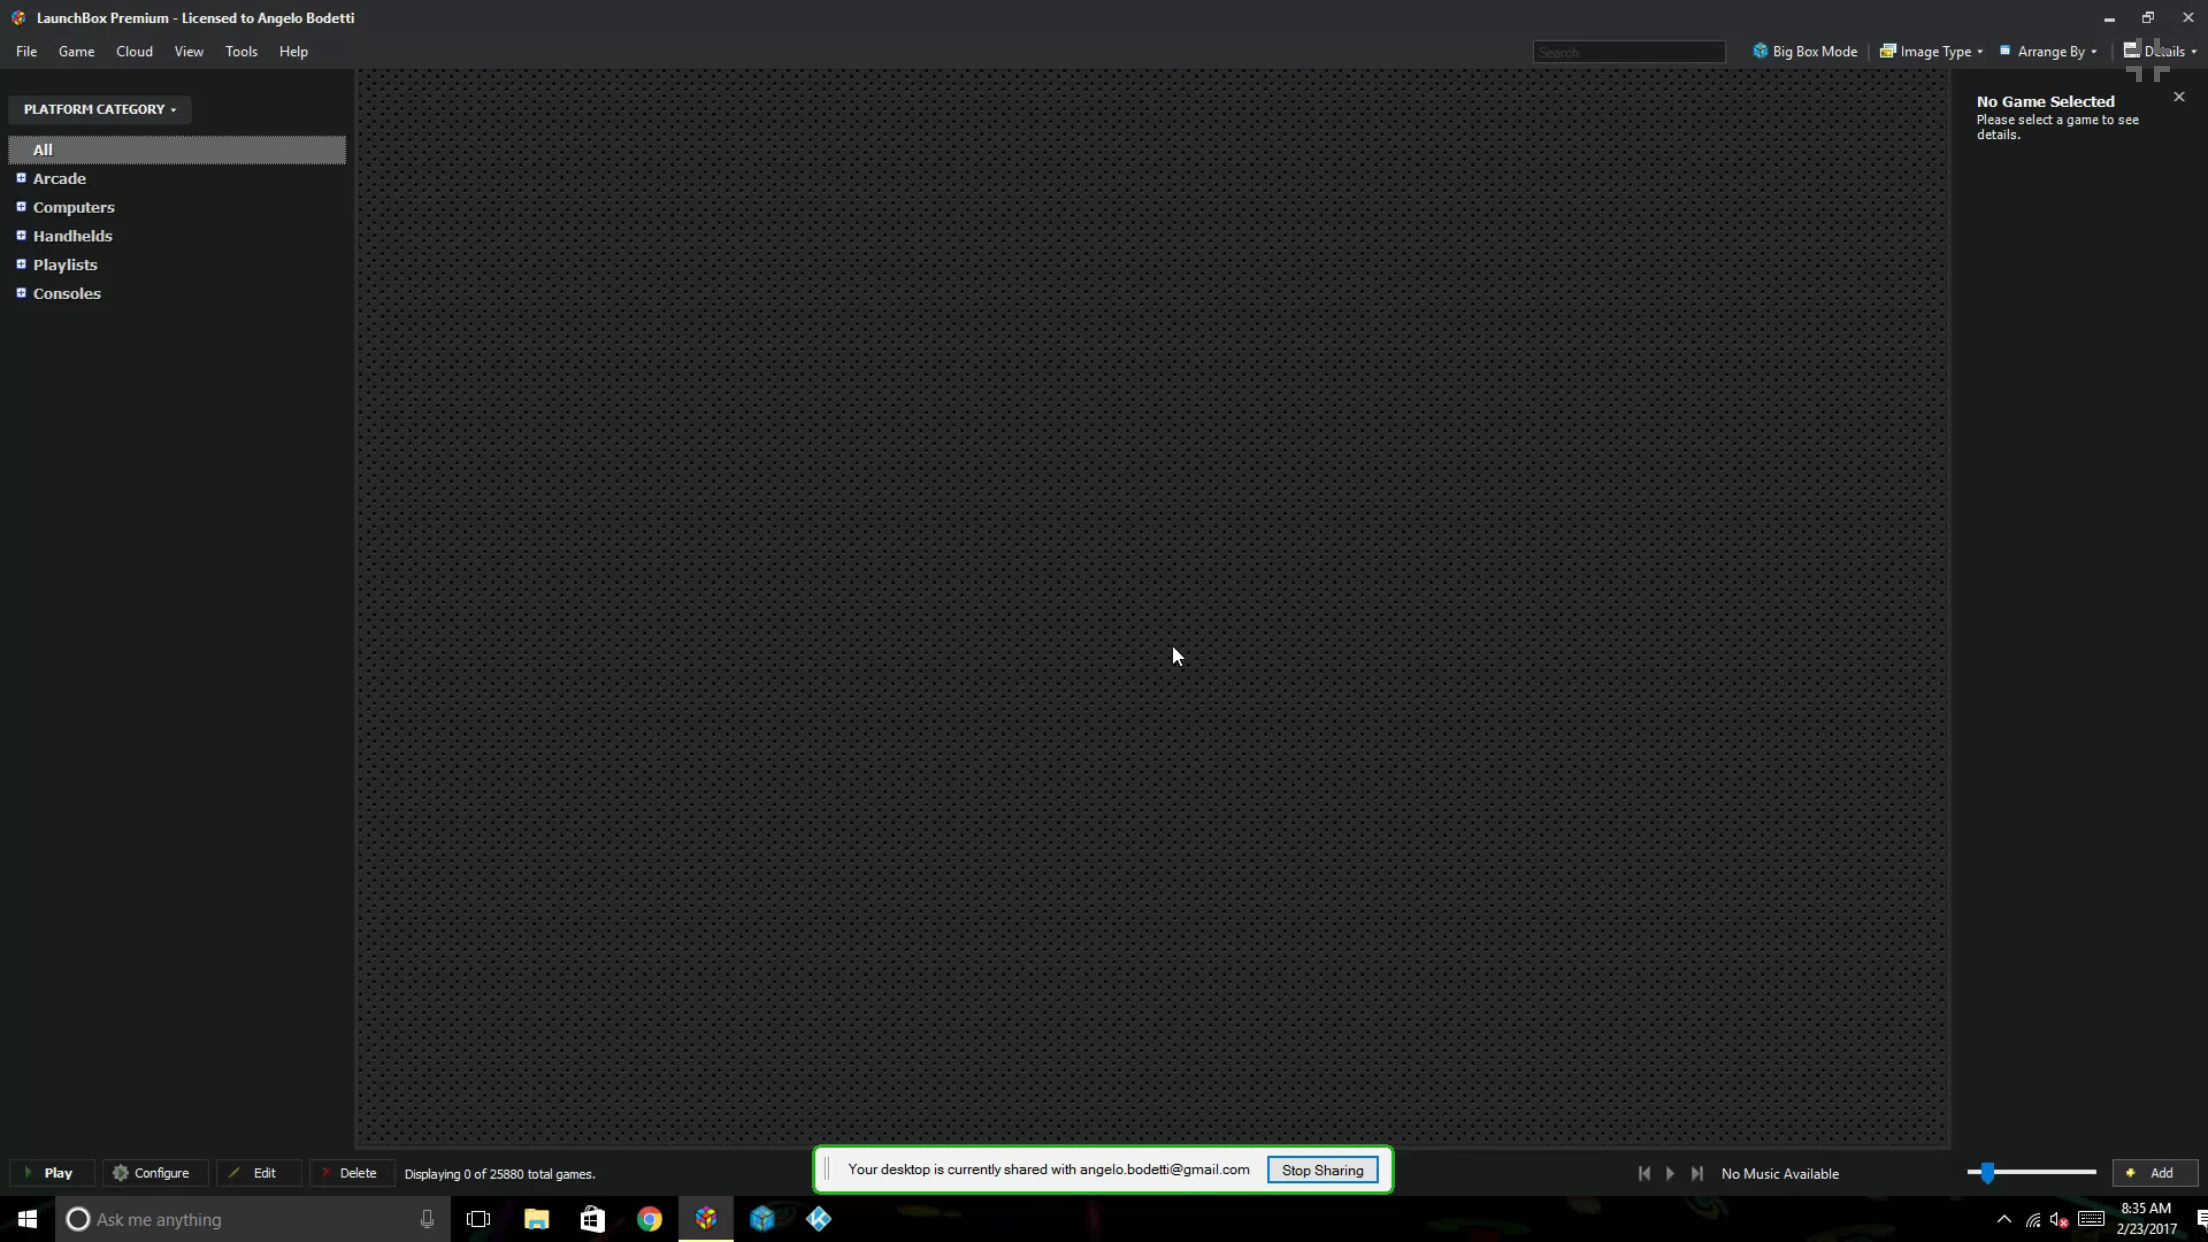
Task: Open the network status tray icon
Action: [2033, 1219]
